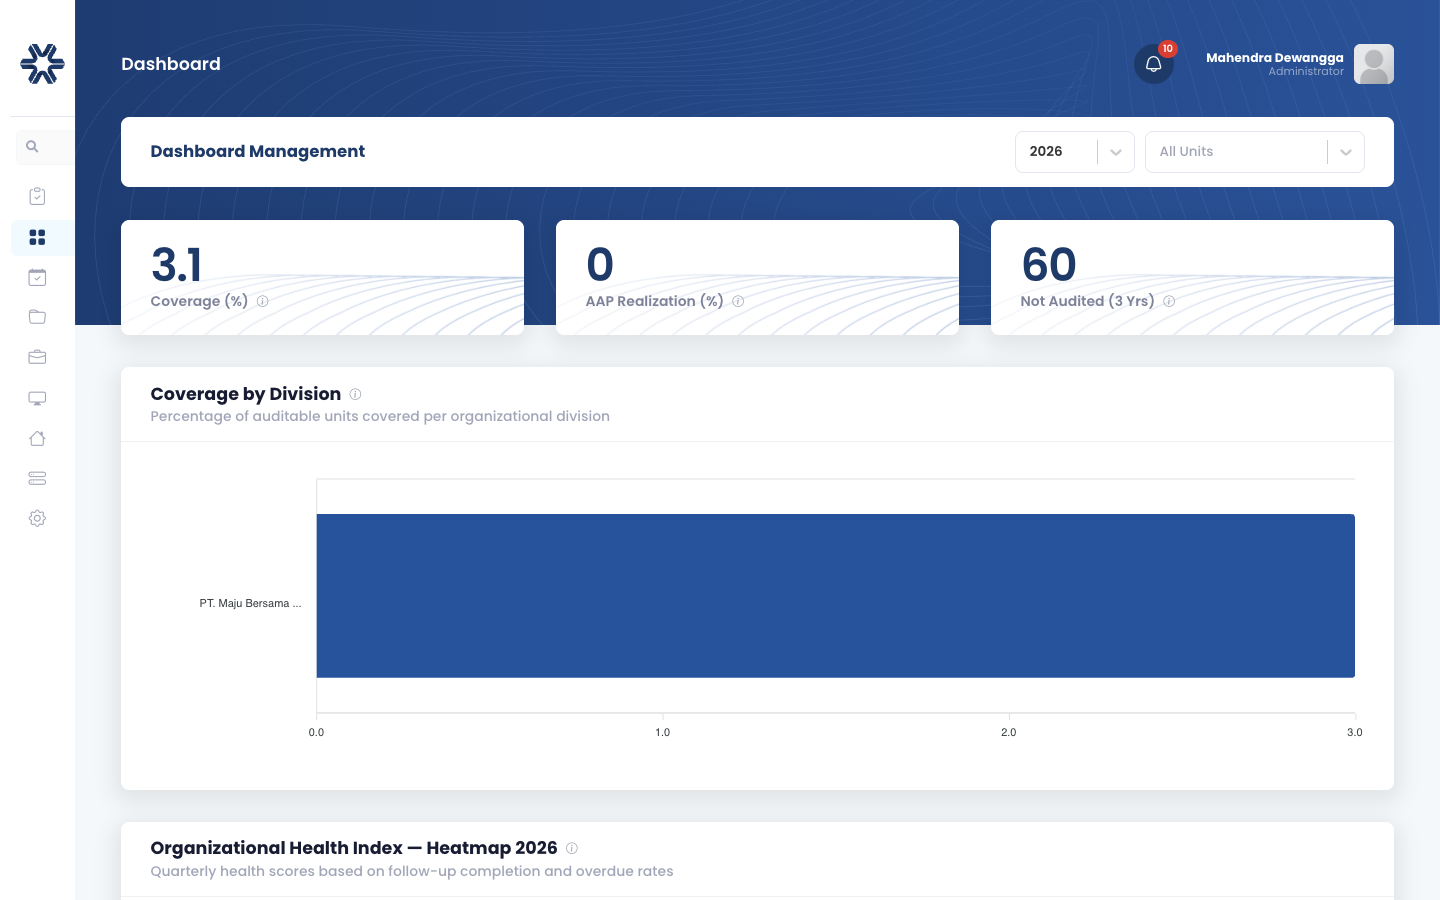This screenshot has width=1440, height=900.
Task: Open notifications bell with 10 badge
Action: pos(1154,64)
